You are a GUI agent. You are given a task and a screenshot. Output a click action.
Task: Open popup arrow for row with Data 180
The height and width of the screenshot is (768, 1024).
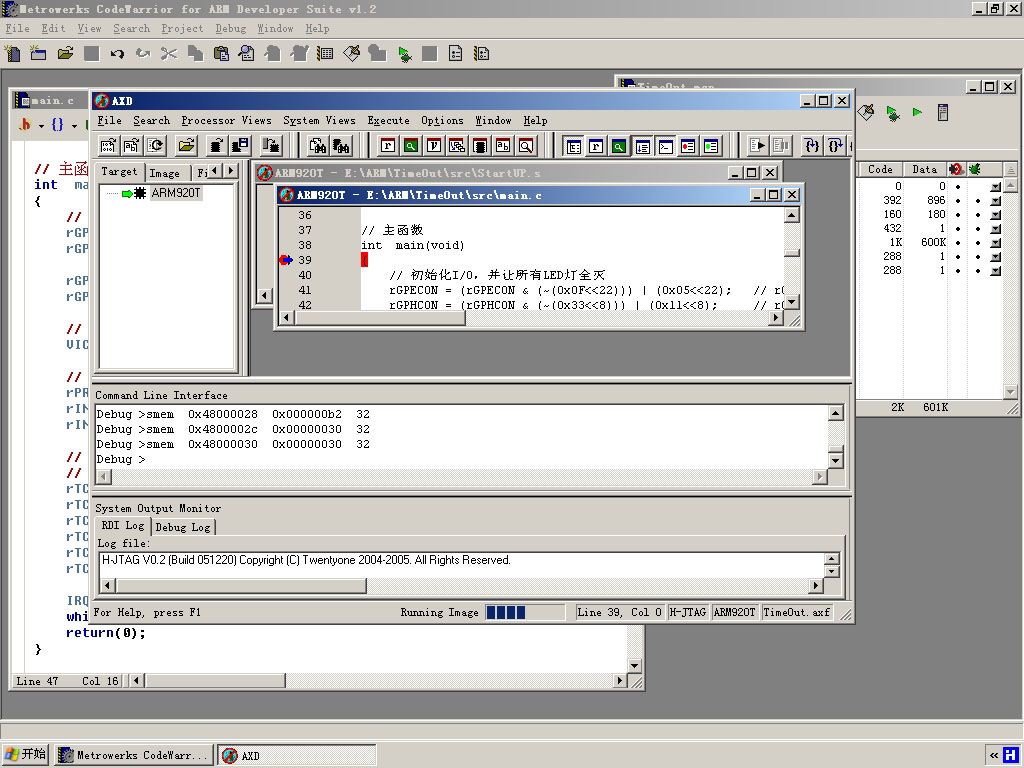click(x=995, y=214)
